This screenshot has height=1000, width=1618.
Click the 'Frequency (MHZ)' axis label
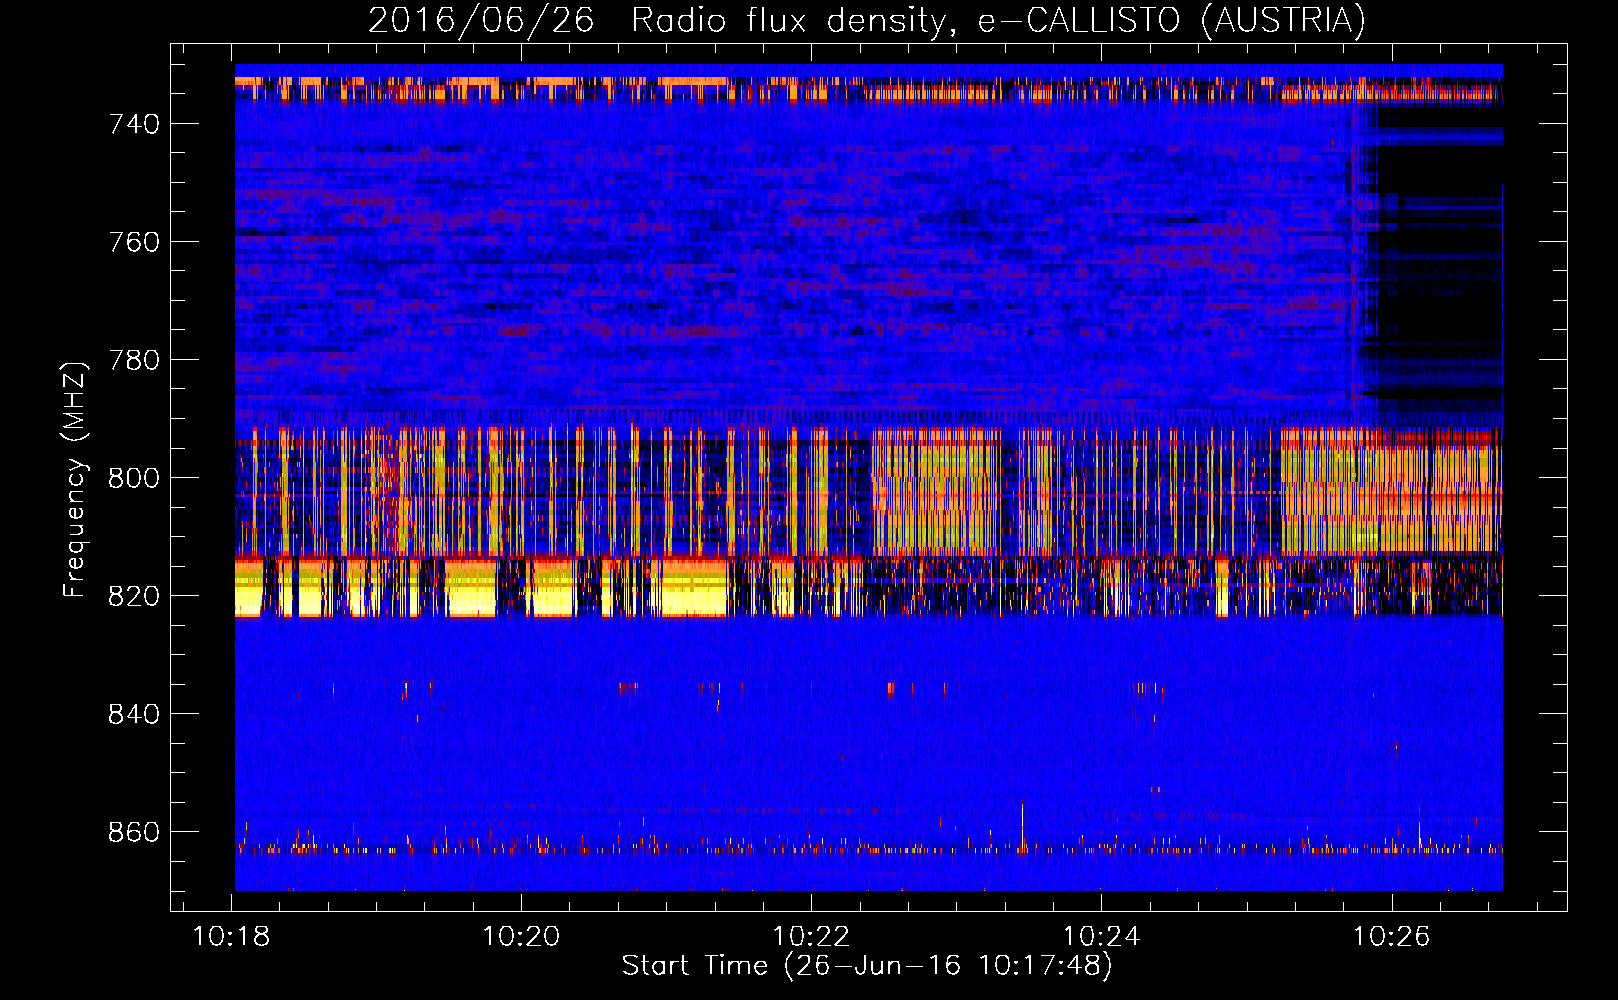75,479
